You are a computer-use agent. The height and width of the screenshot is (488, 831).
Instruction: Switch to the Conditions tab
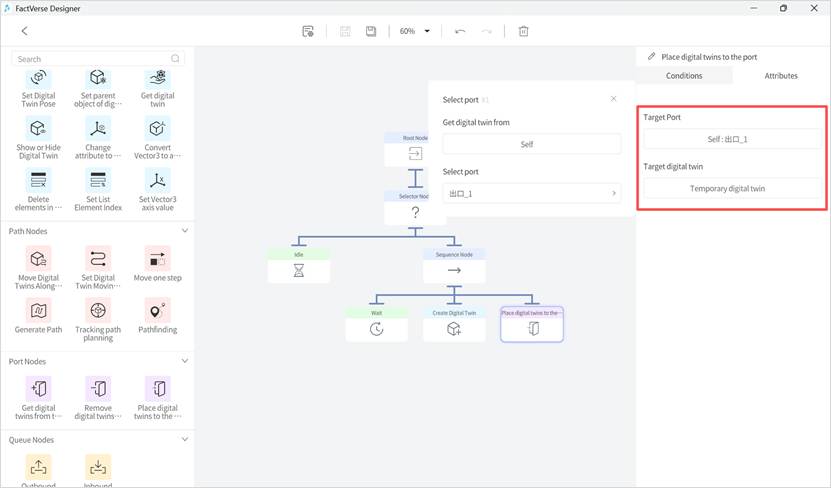[684, 76]
